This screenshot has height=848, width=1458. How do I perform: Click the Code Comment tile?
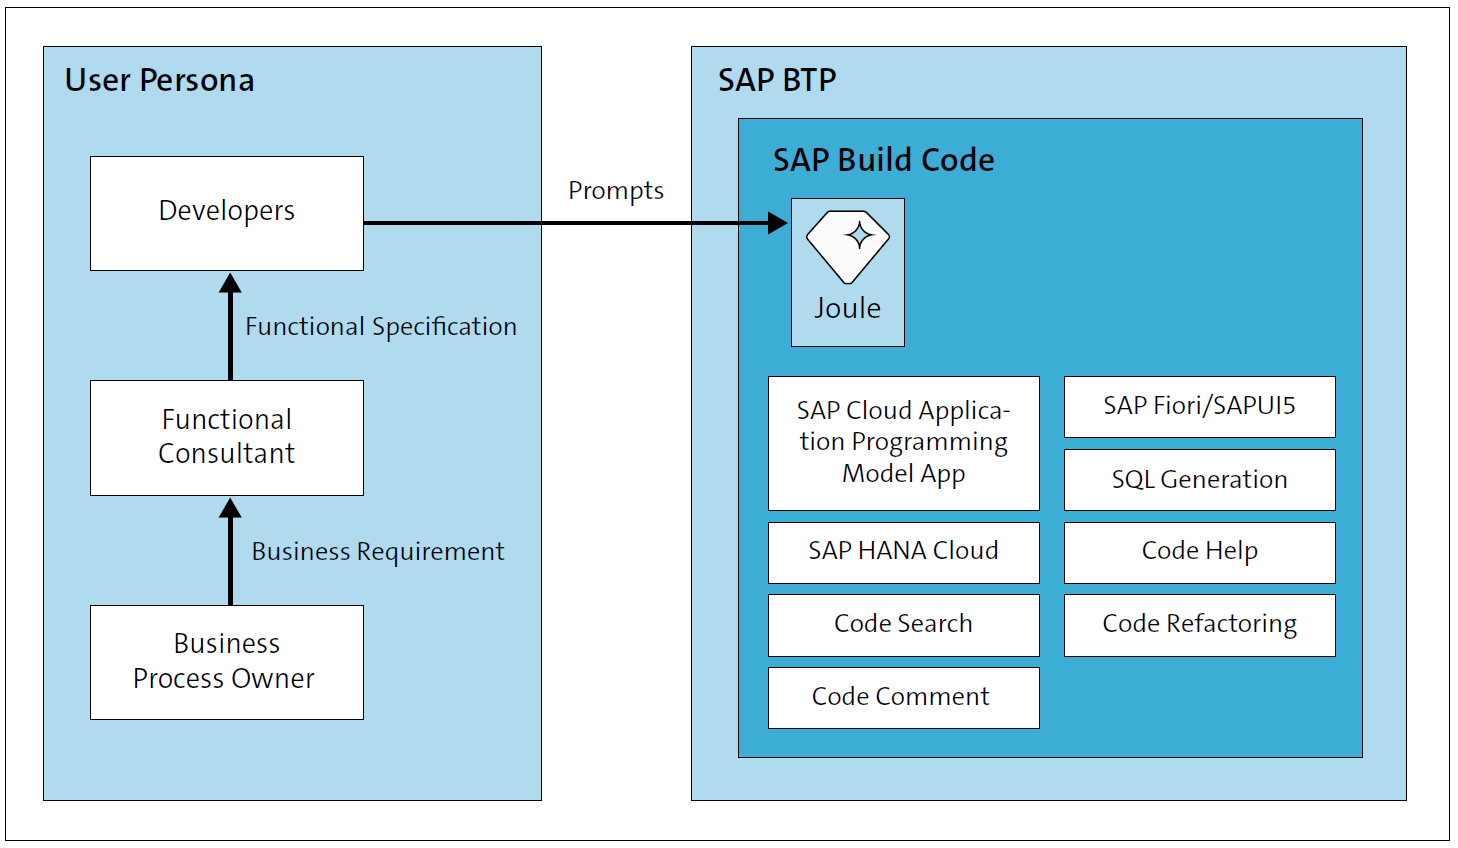point(903,697)
